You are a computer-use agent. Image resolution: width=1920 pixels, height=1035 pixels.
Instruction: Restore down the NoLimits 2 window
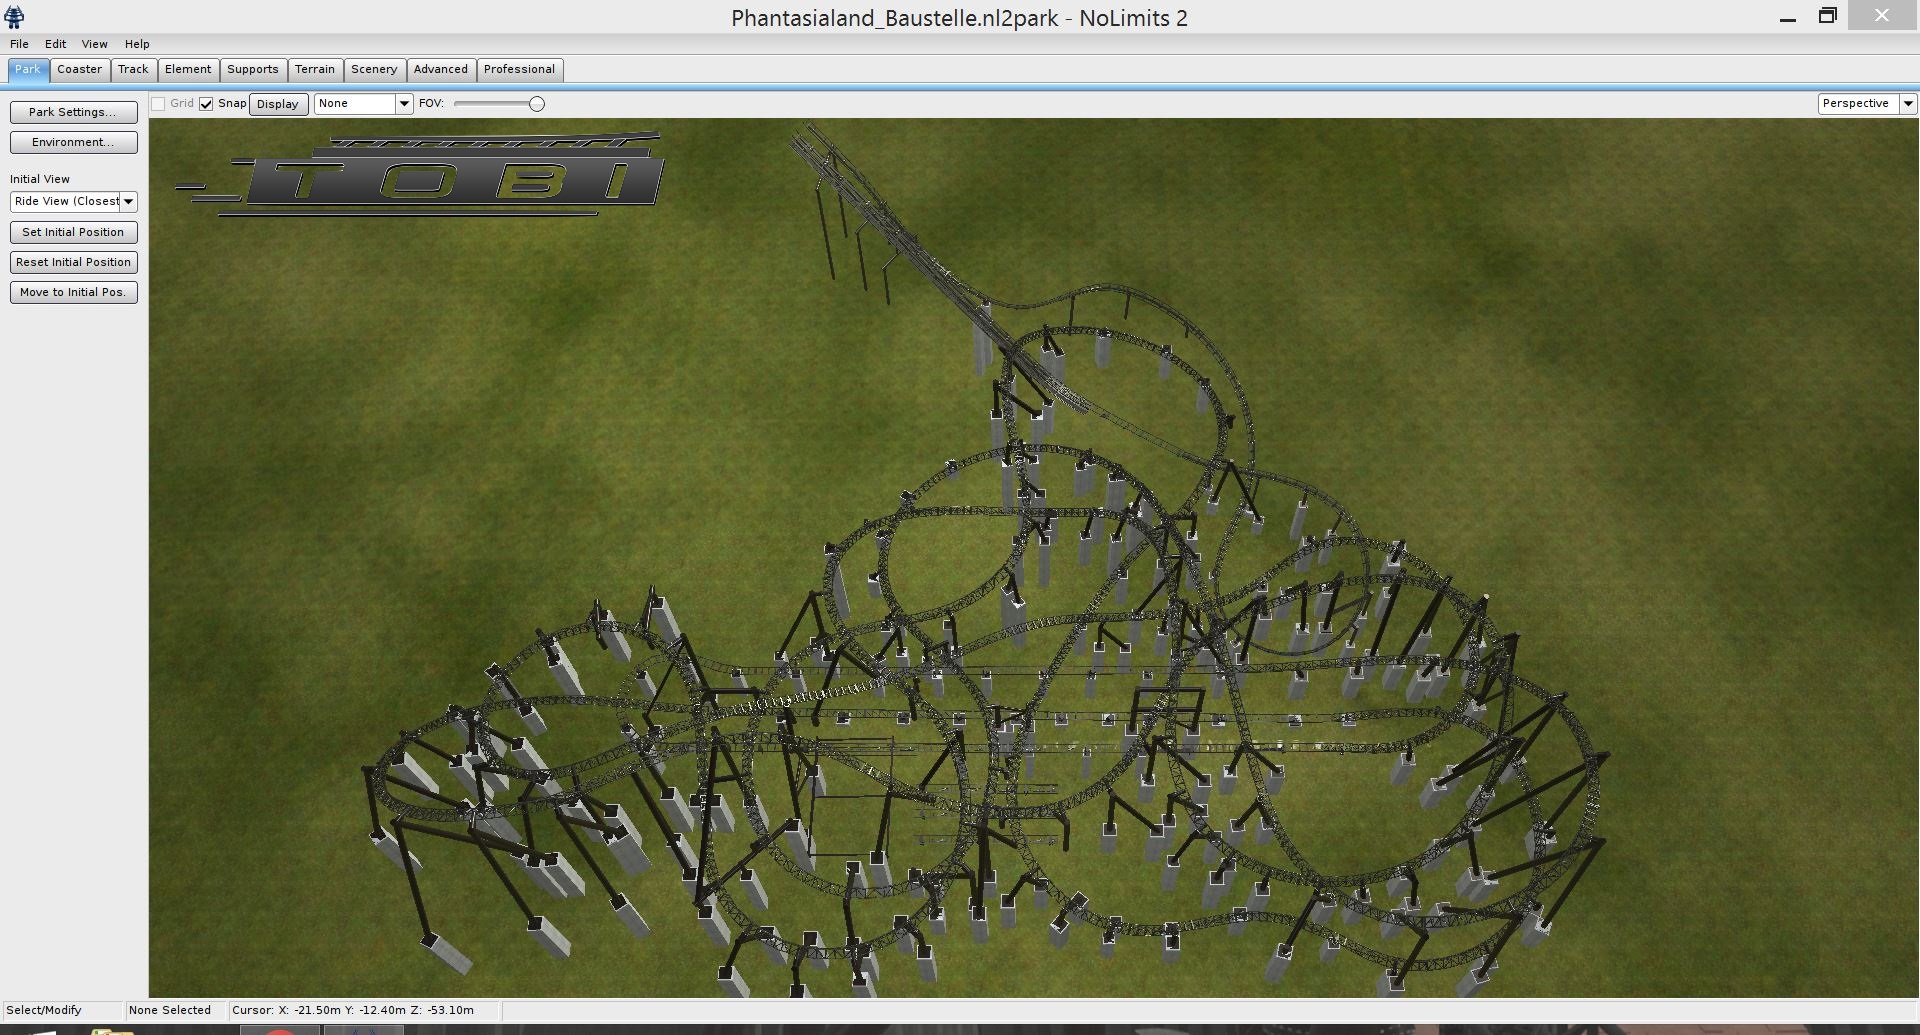[1827, 16]
